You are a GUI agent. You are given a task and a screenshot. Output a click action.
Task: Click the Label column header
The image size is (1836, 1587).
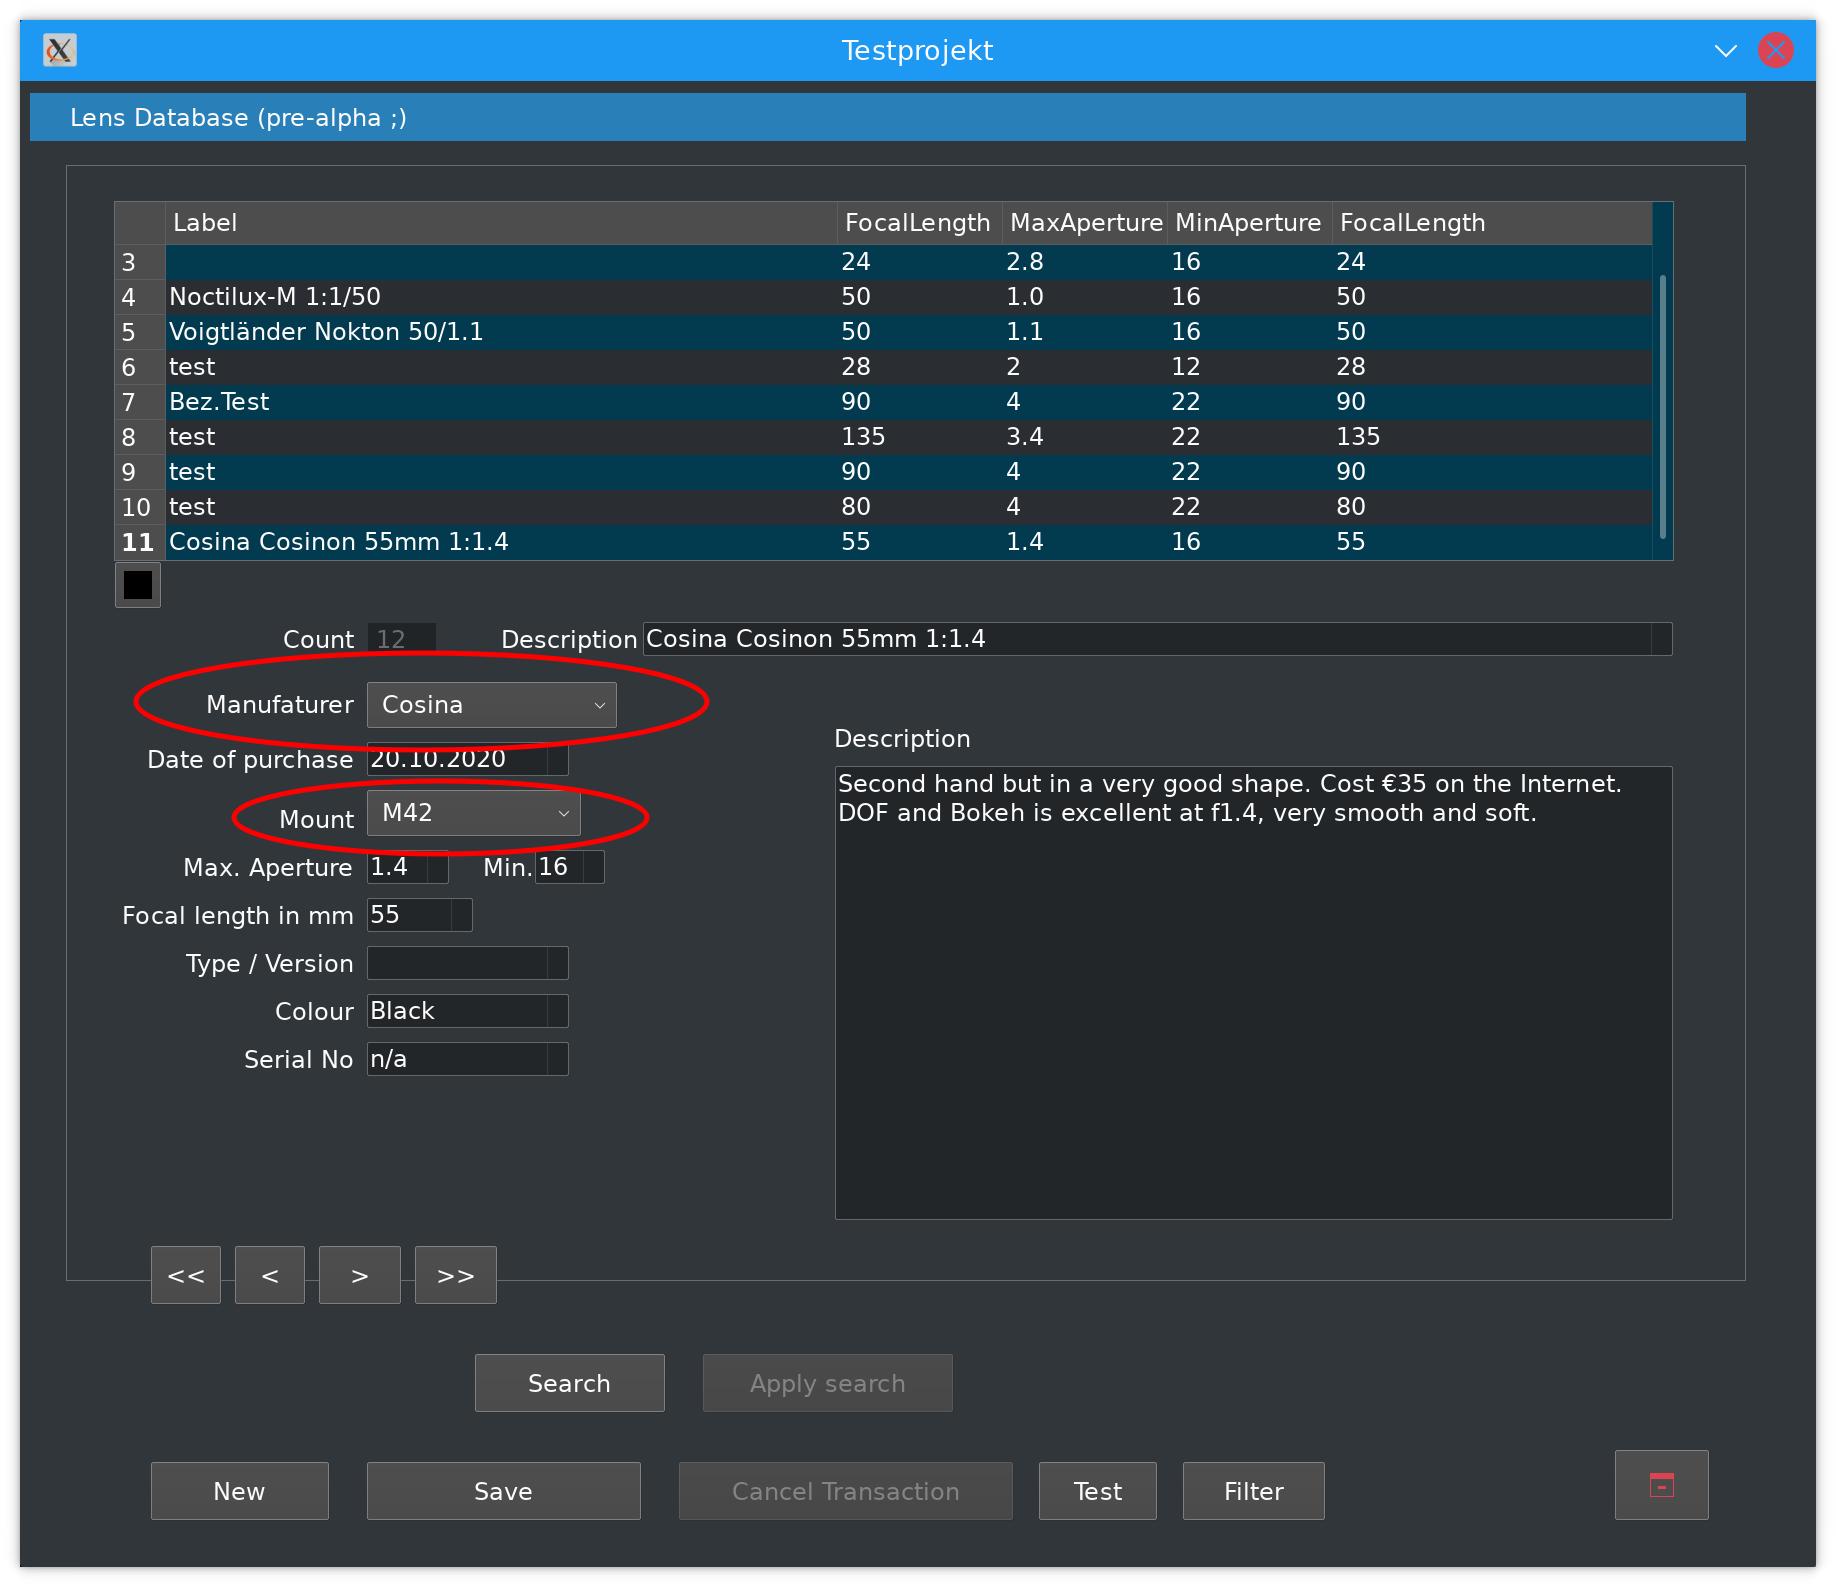coord(500,223)
